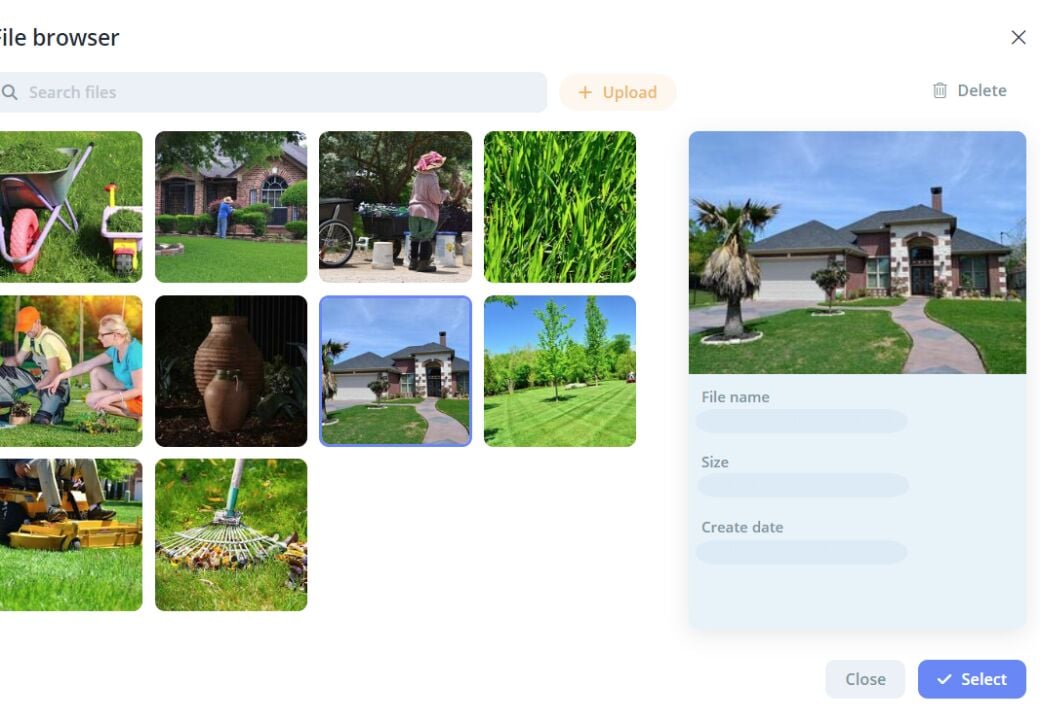
Task: Click the plus icon on Upload
Action: tap(586, 92)
